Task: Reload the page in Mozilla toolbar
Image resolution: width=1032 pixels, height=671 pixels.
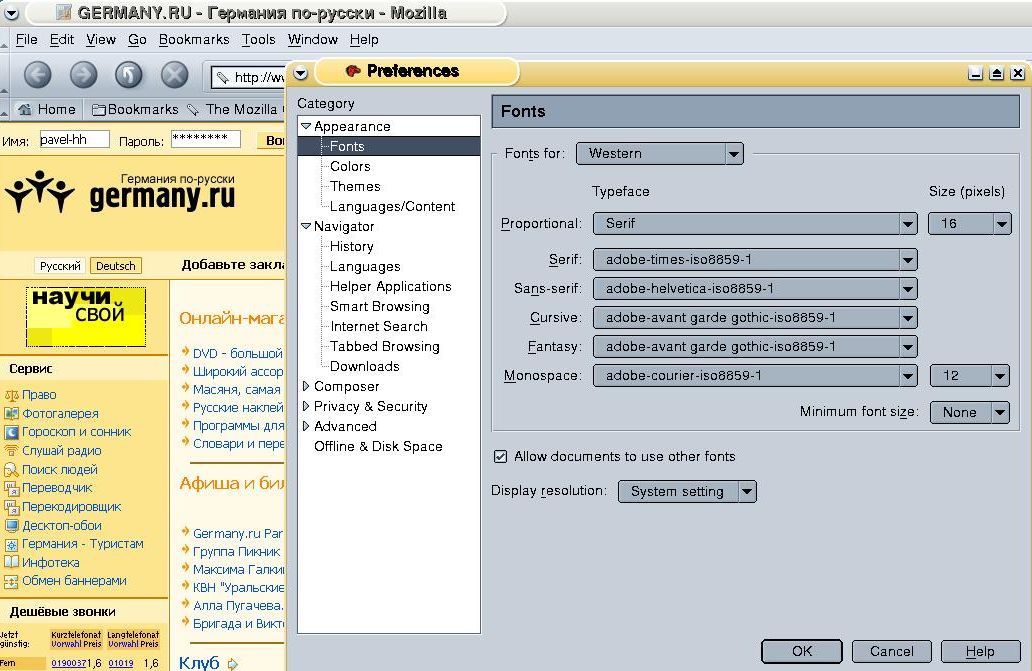Action: (129, 75)
